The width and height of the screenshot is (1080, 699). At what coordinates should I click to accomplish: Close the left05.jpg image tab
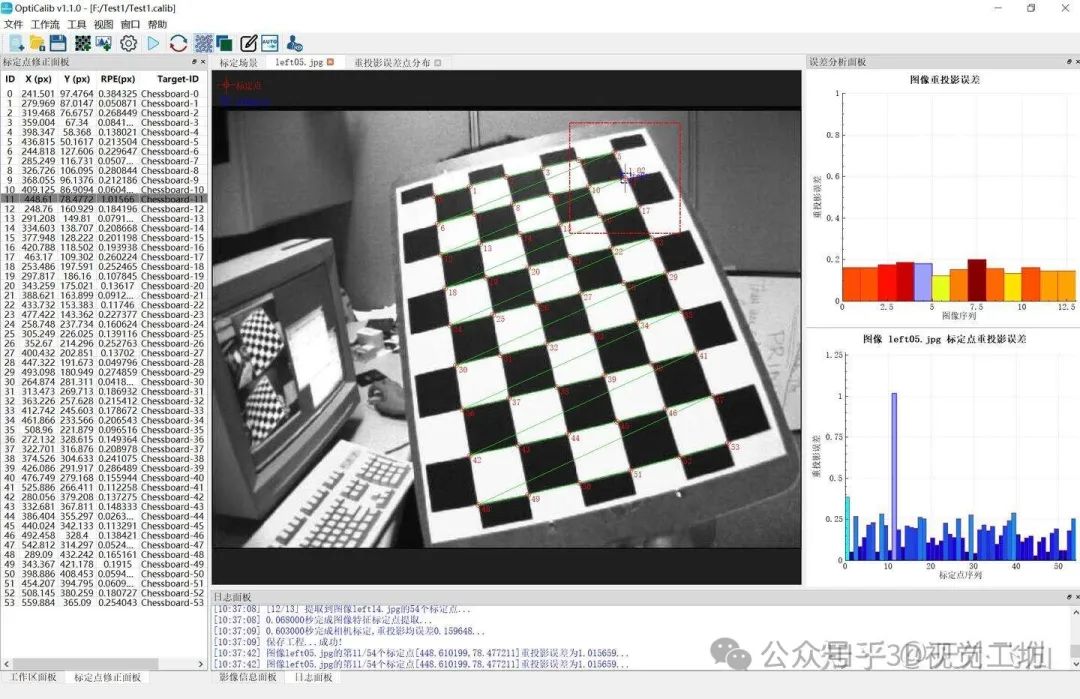point(330,61)
